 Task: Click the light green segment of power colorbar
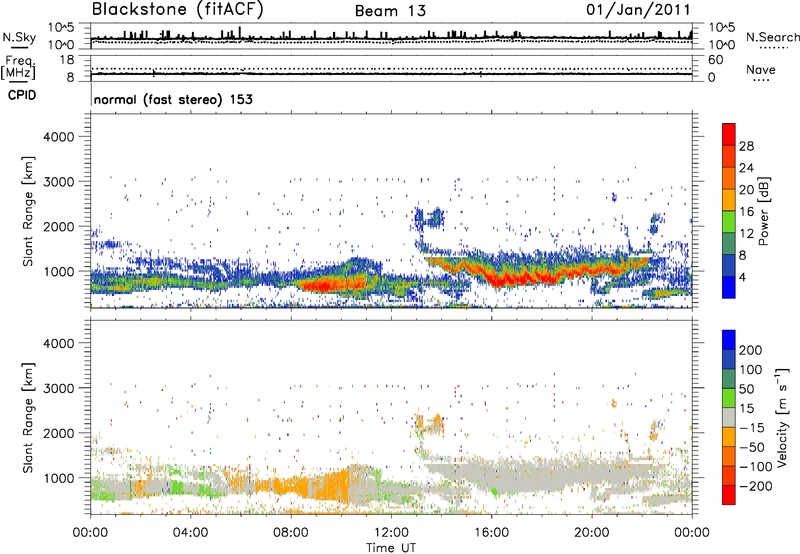[x=729, y=222]
